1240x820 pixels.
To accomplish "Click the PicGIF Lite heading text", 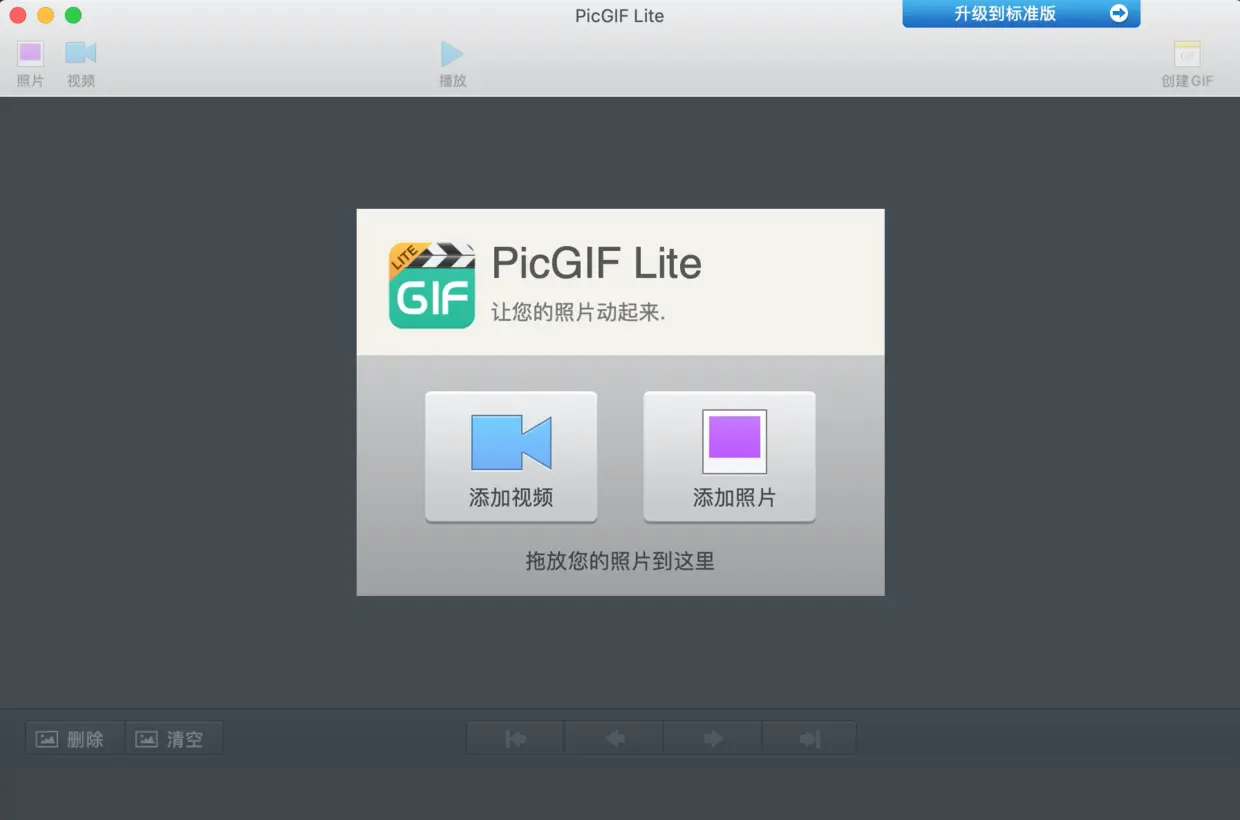I will coord(596,263).
